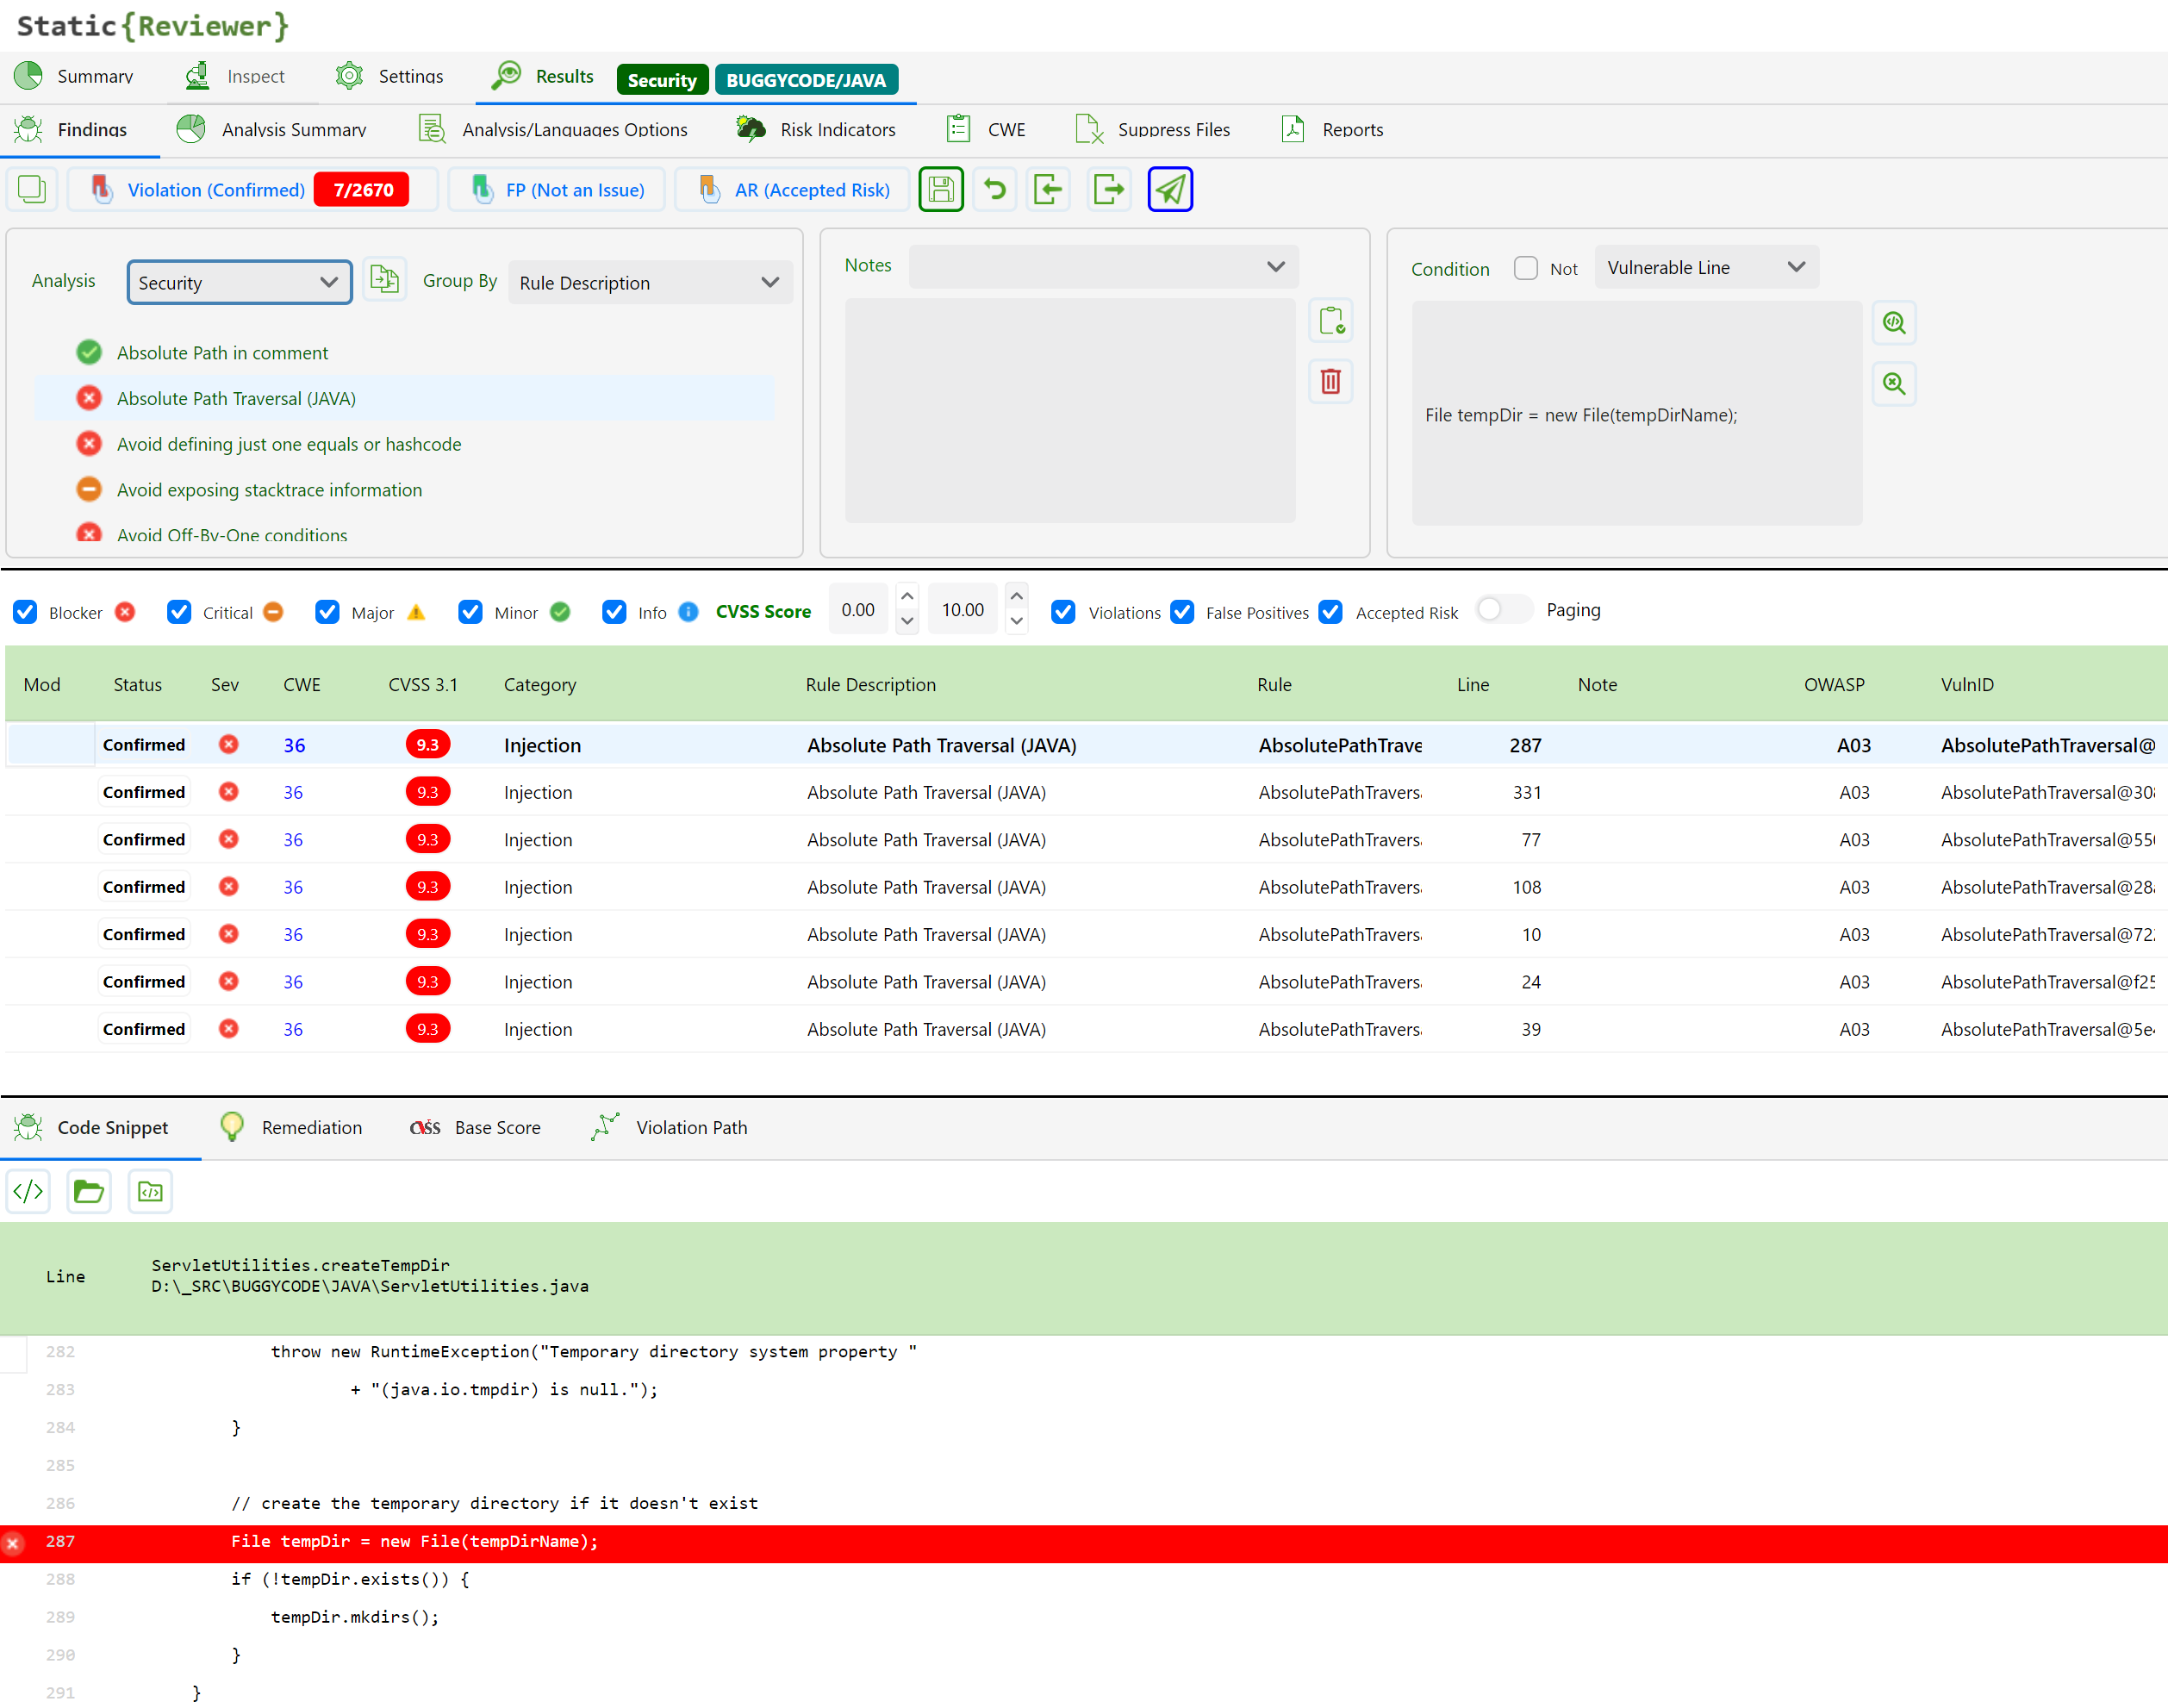Toggle the False Positives checkbox
The height and width of the screenshot is (1708, 2168).
click(x=1182, y=612)
